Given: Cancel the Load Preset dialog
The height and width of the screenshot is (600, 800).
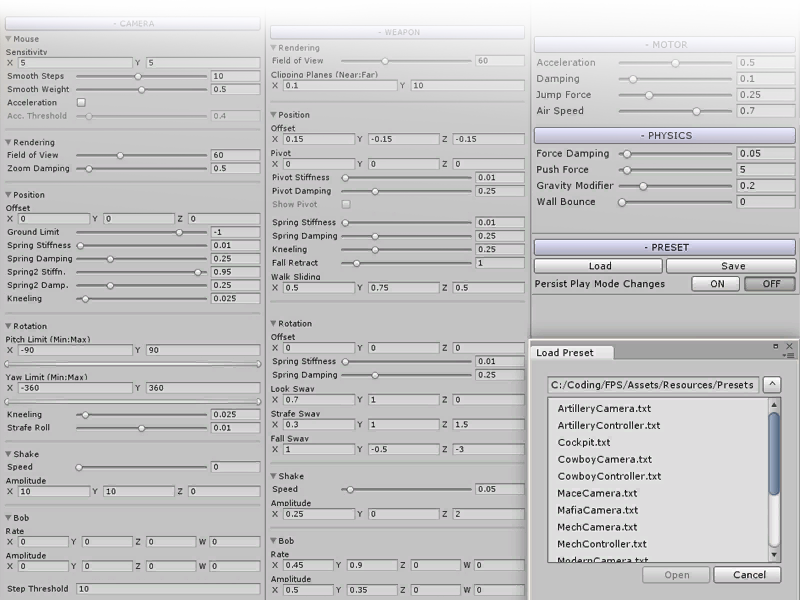Looking at the screenshot, I should coord(747,574).
